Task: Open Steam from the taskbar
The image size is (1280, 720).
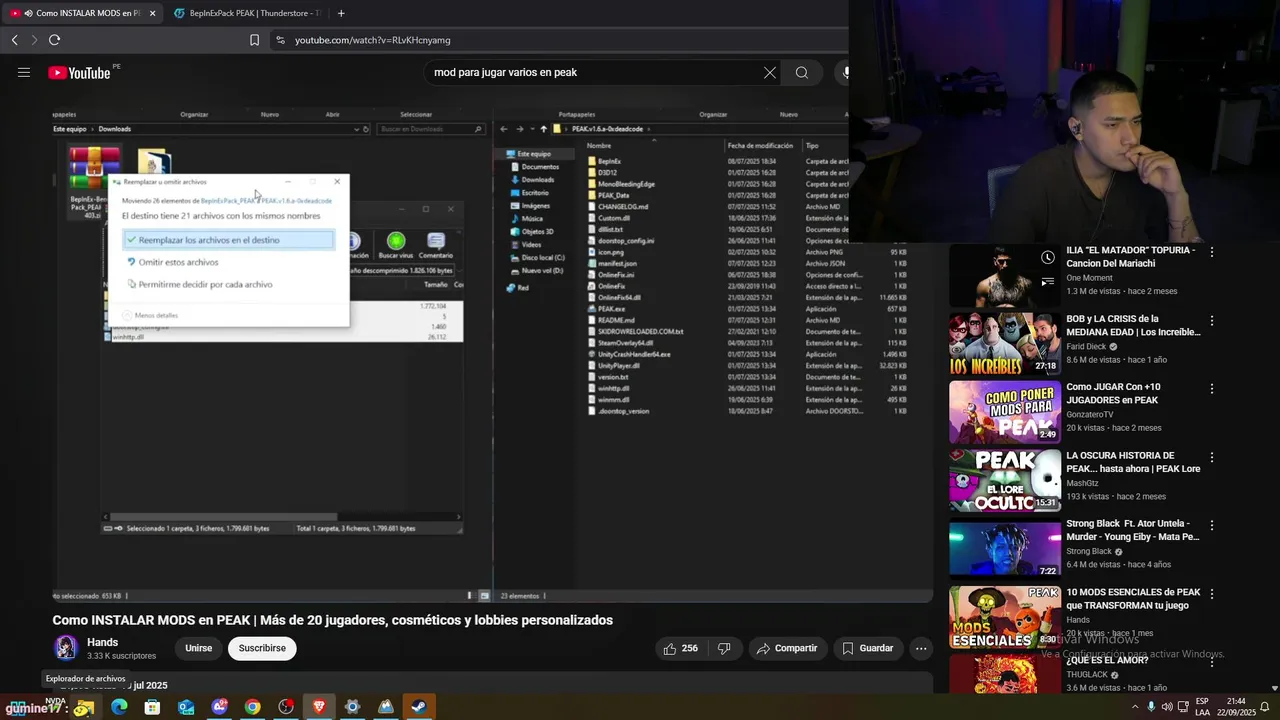Action: [419, 707]
